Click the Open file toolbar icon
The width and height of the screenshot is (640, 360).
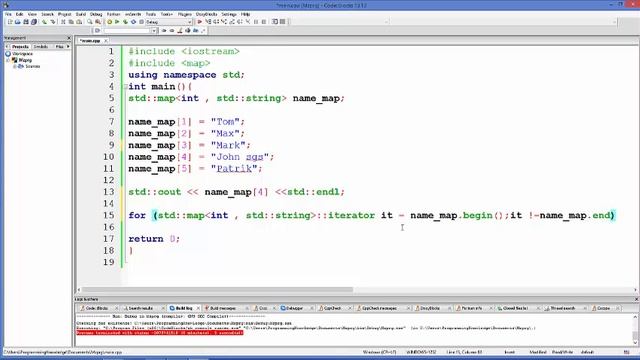(18, 22)
